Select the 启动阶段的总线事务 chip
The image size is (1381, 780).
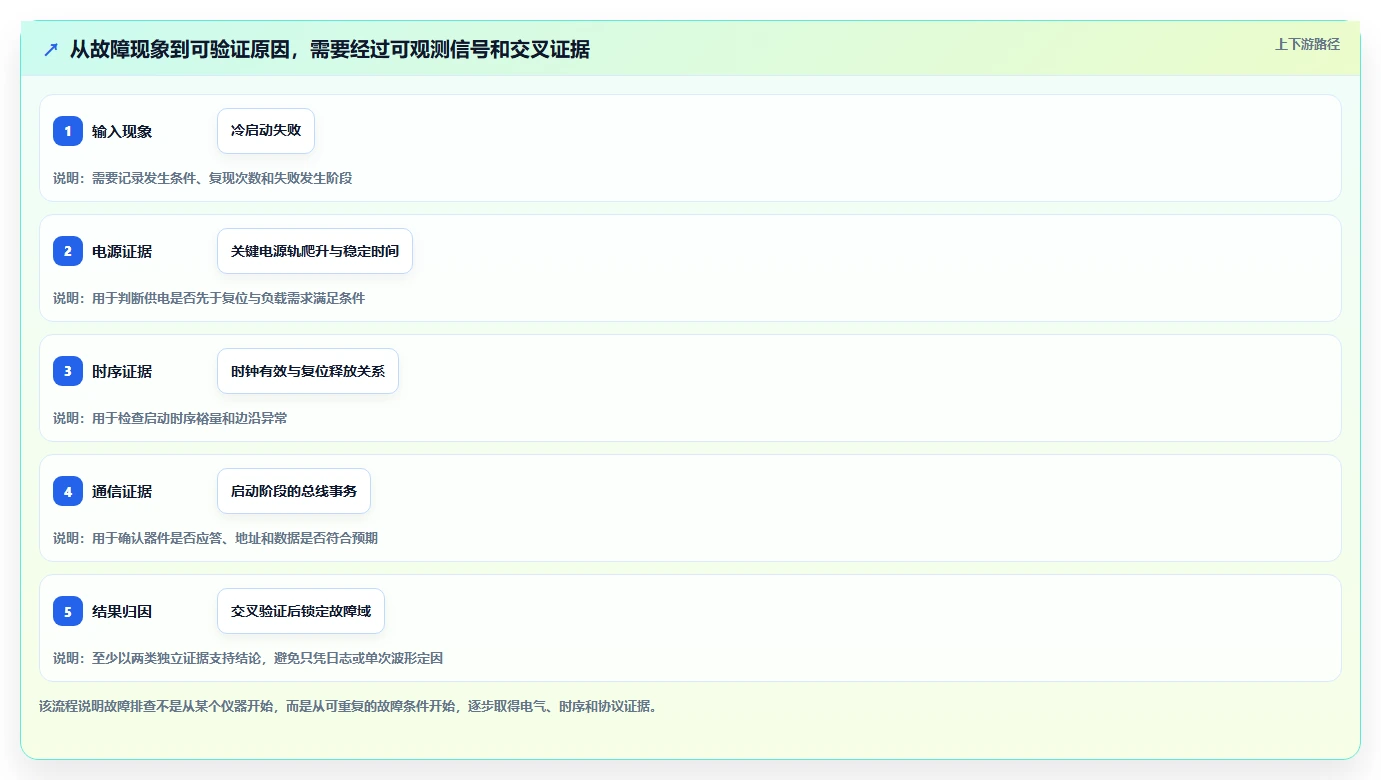pos(294,491)
